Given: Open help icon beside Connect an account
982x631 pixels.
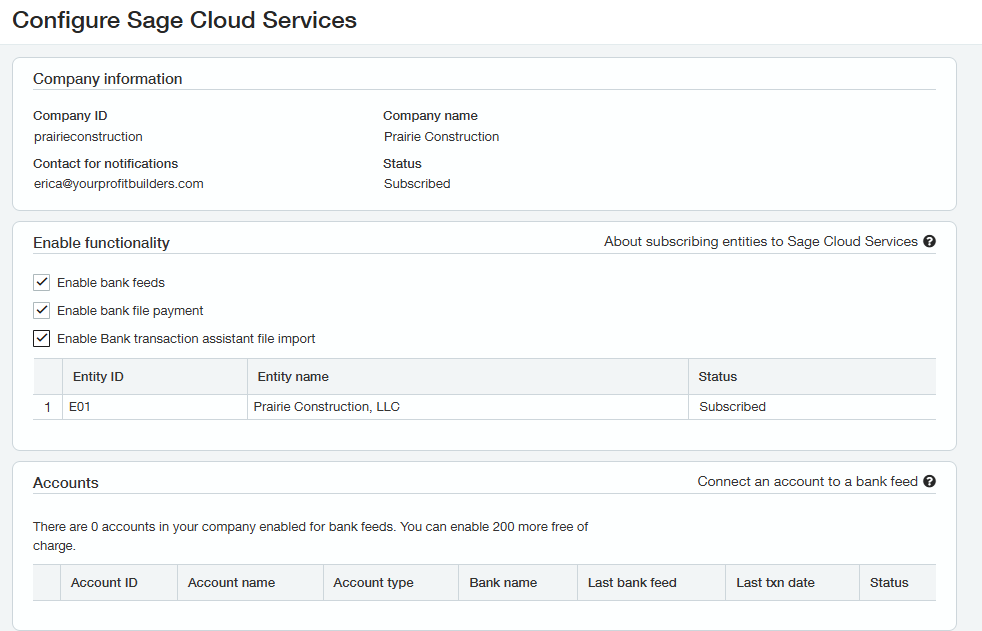Looking at the screenshot, I should click(x=929, y=481).
